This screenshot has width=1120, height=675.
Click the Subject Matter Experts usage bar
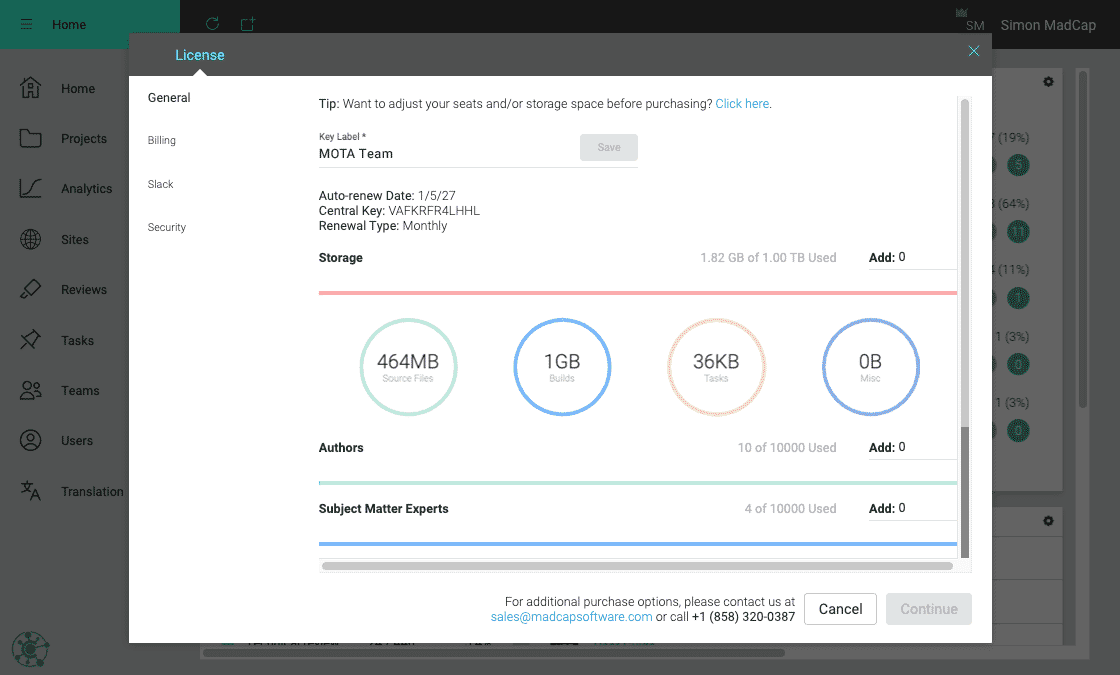638,544
